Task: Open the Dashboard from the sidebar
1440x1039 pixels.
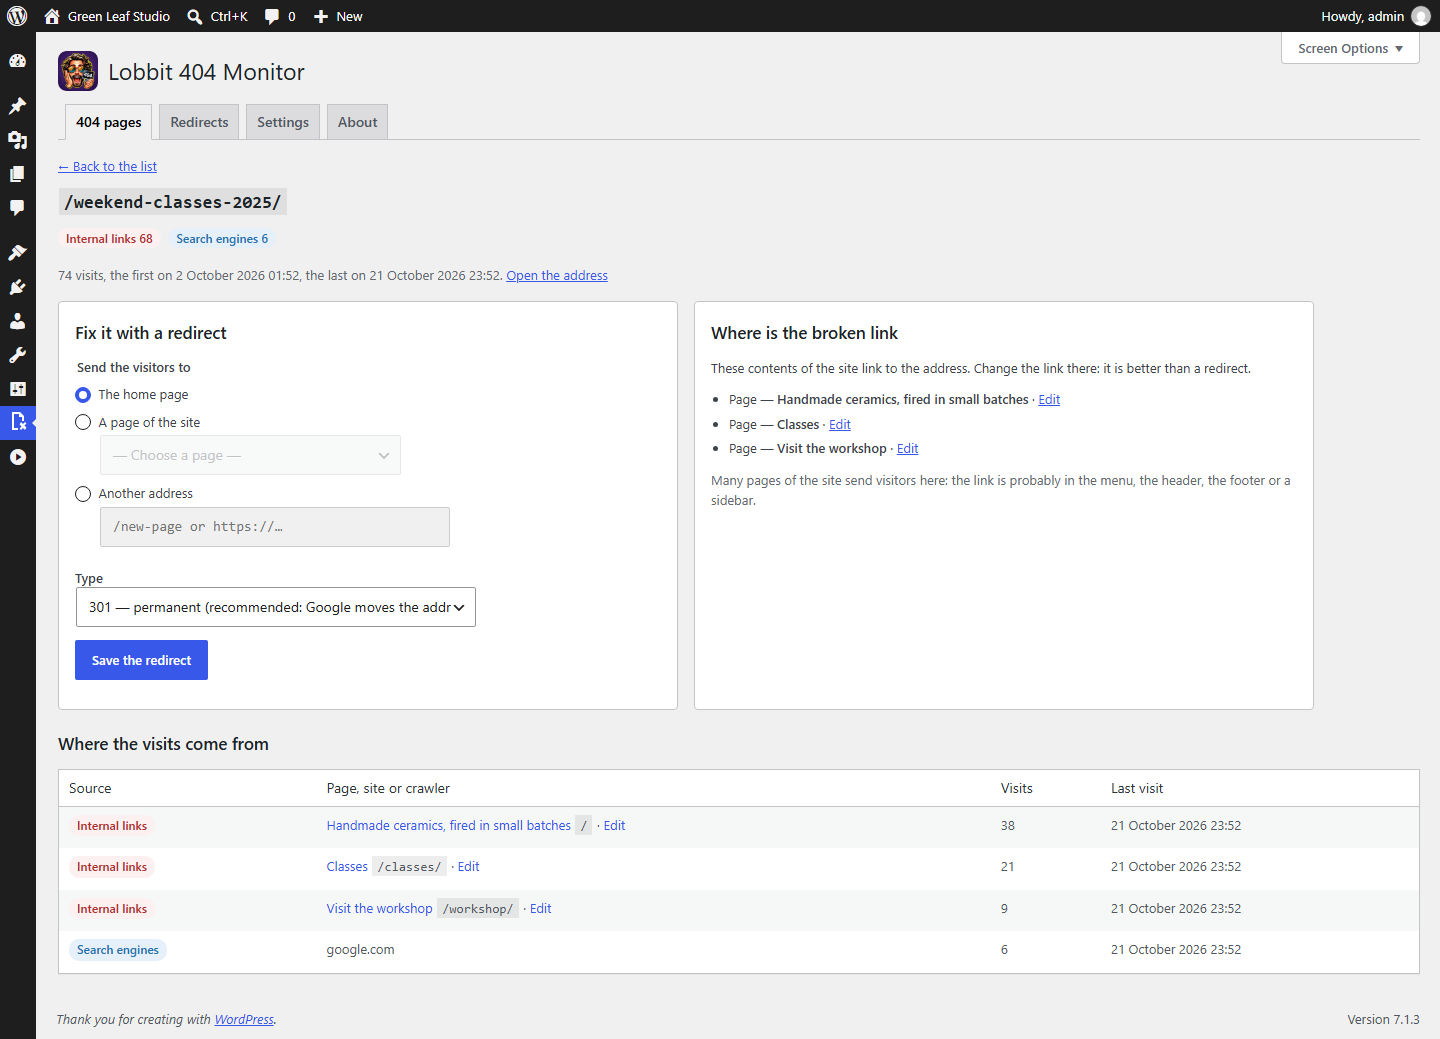Action: coord(17,61)
